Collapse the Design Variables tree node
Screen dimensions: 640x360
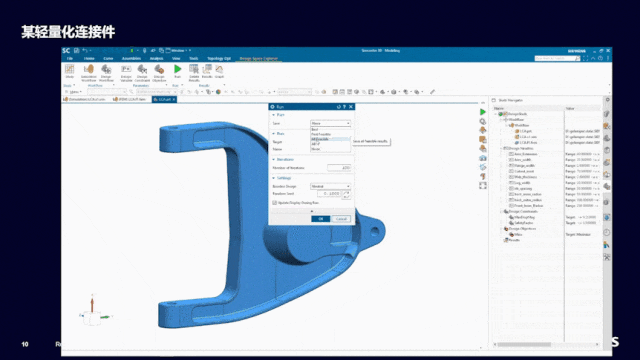[502, 149]
